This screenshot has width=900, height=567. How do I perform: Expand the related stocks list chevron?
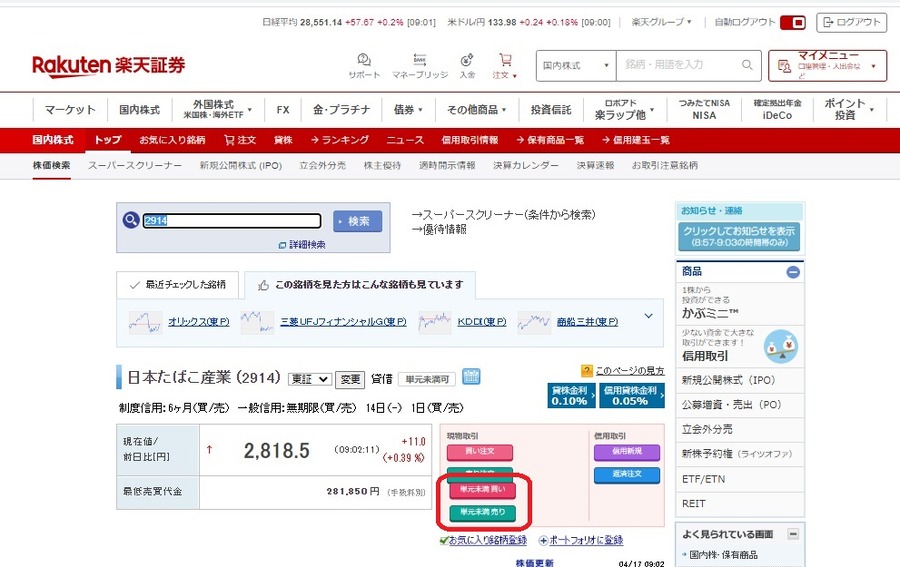pos(649,316)
